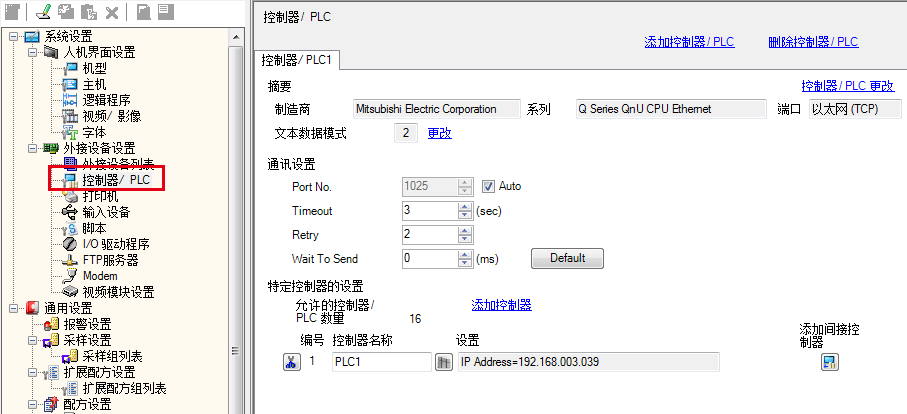Viewport: 907px width, 414px height.
Task: Open FTP服务器 settings
Action: 110,260
